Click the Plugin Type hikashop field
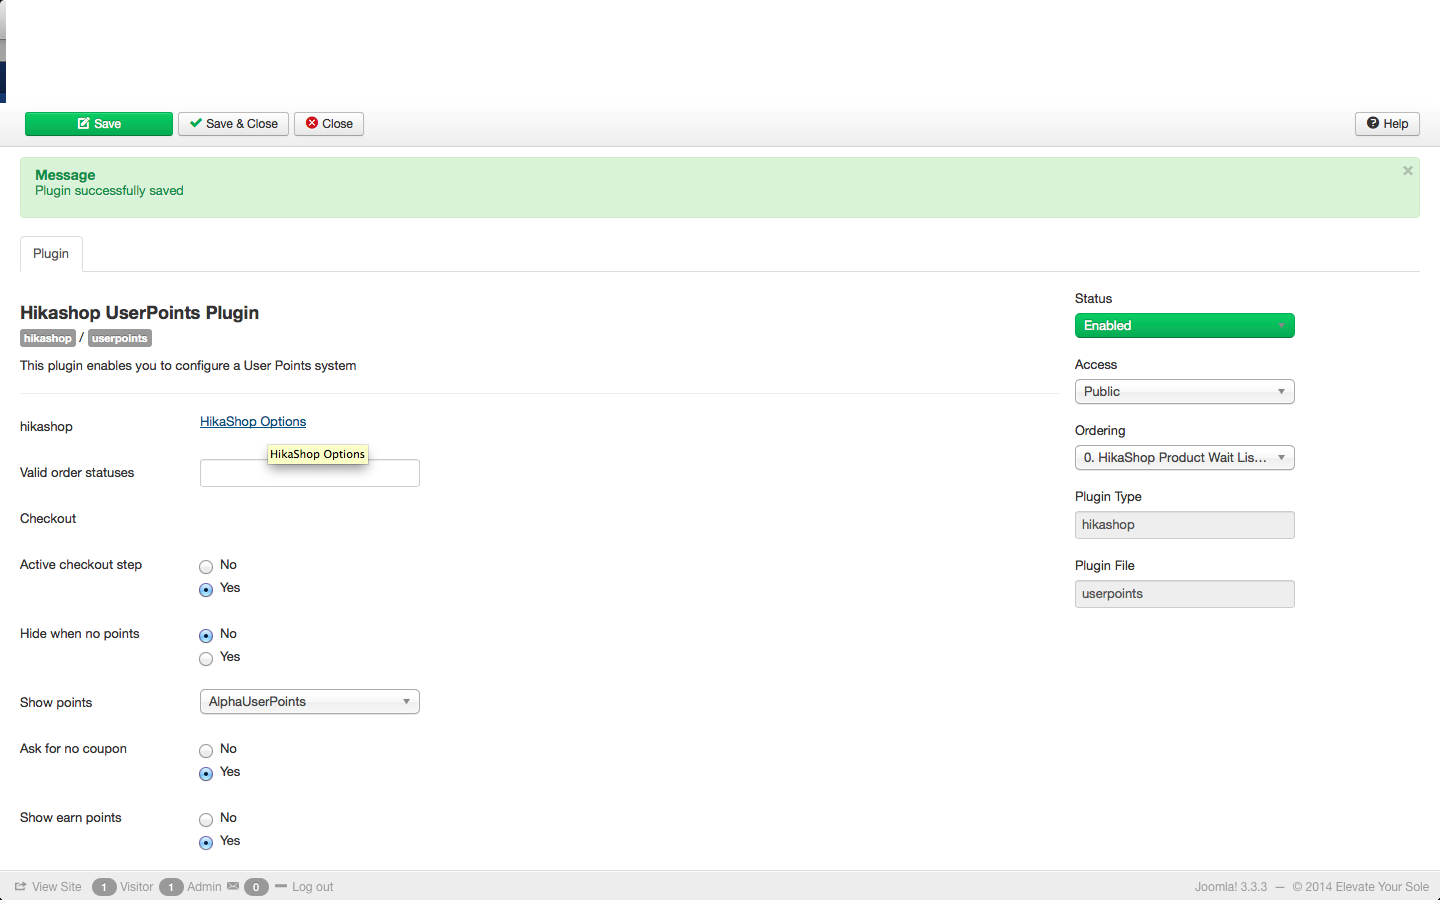Screen dimensions: 1440x900 1185,525
